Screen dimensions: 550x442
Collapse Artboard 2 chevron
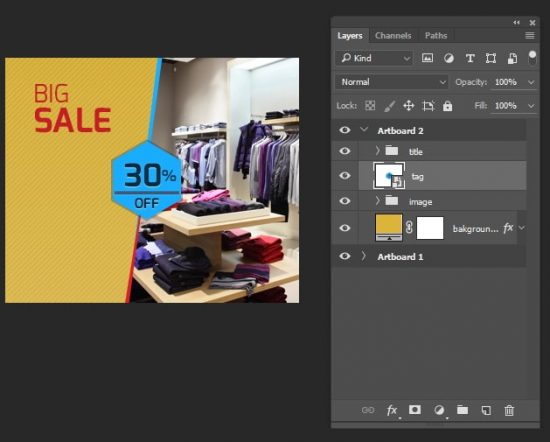[364, 129]
